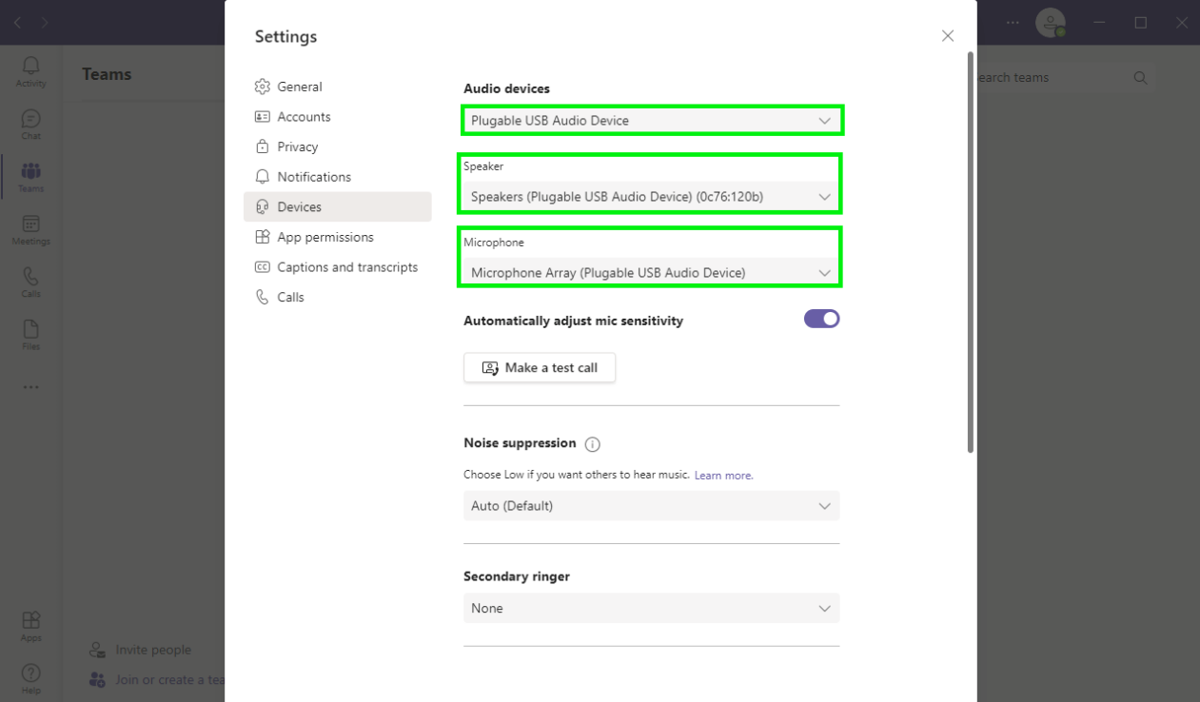Click Make a test call
Image resolution: width=1200 pixels, height=702 pixels.
click(x=539, y=367)
